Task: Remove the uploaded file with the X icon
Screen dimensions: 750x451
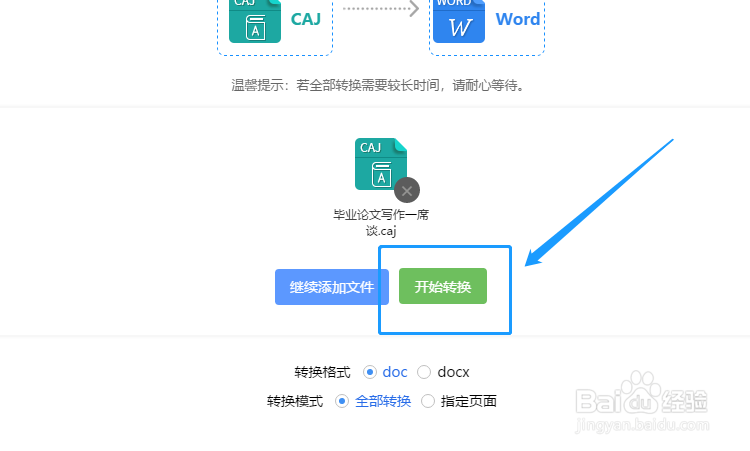Action: pyautogui.click(x=407, y=190)
